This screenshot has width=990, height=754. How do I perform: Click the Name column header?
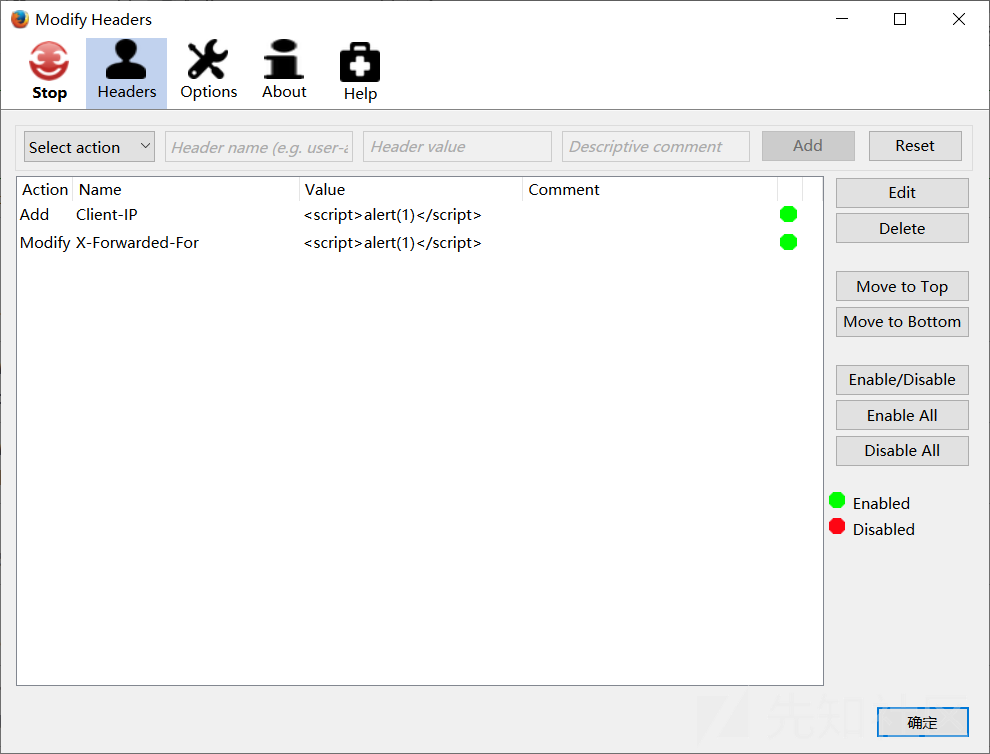[x=186, y=189]
